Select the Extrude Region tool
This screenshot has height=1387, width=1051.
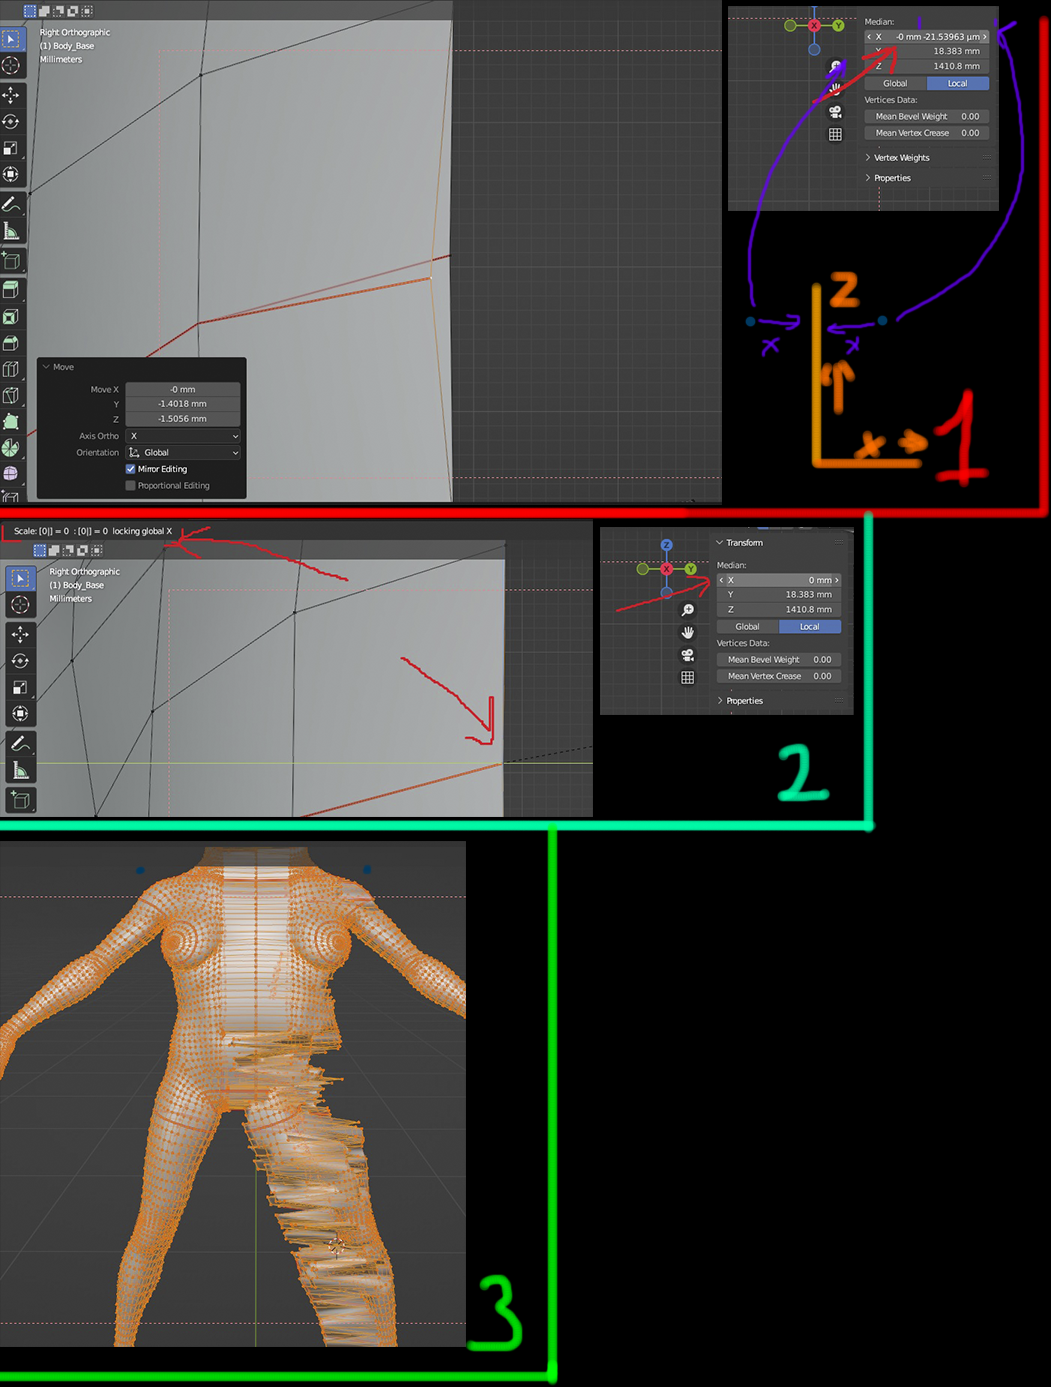[11, 289]
